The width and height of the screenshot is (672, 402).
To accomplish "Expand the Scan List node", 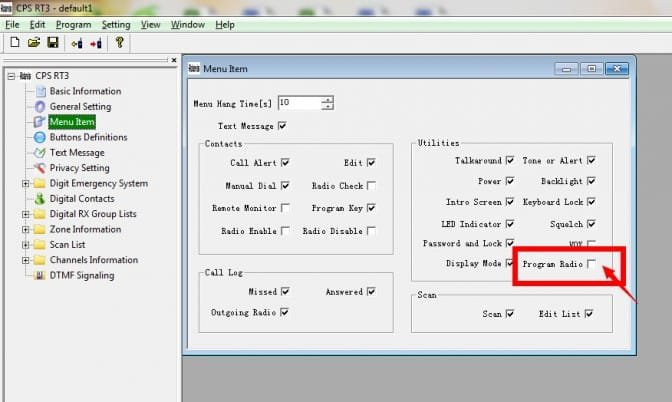I will pyautogui.click(x=26, y=245).
